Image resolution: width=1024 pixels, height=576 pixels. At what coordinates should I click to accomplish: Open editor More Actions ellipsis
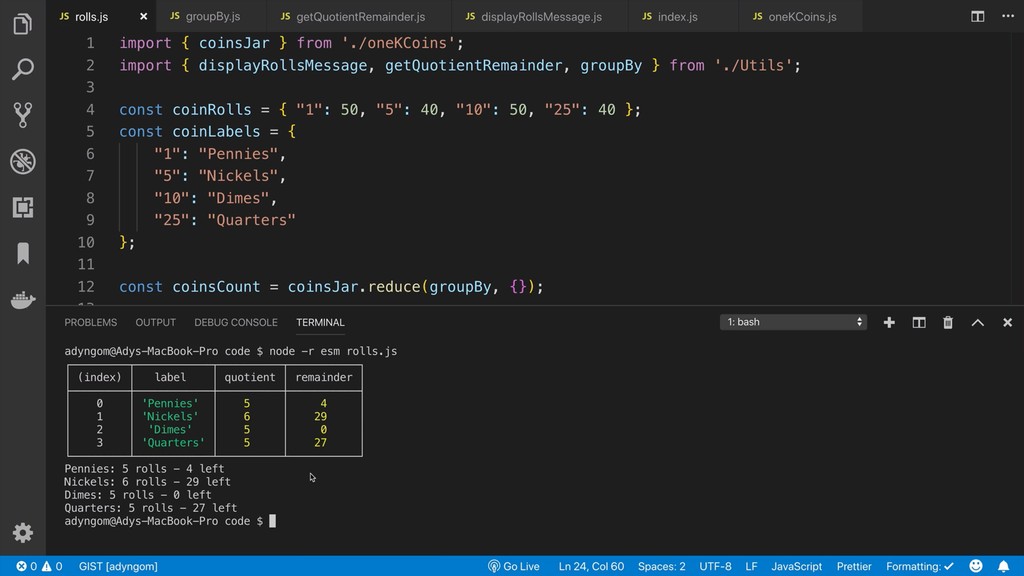(x=1008, y=16)
